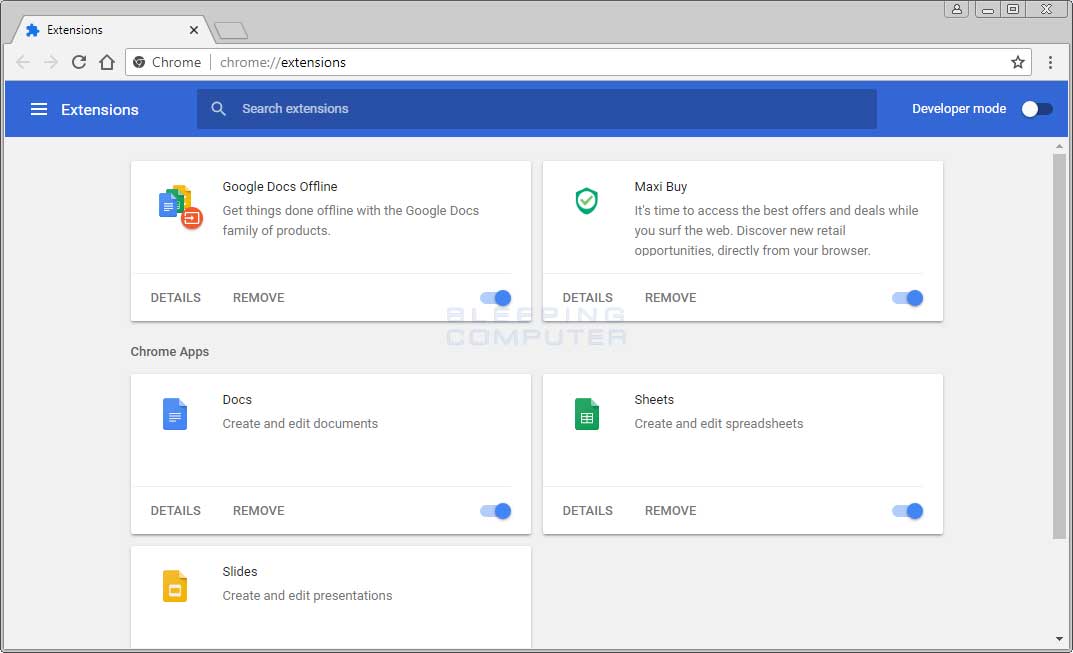Click the scrollbar down arrow
Screen dimensions: 1073x653
[1059, 639]
